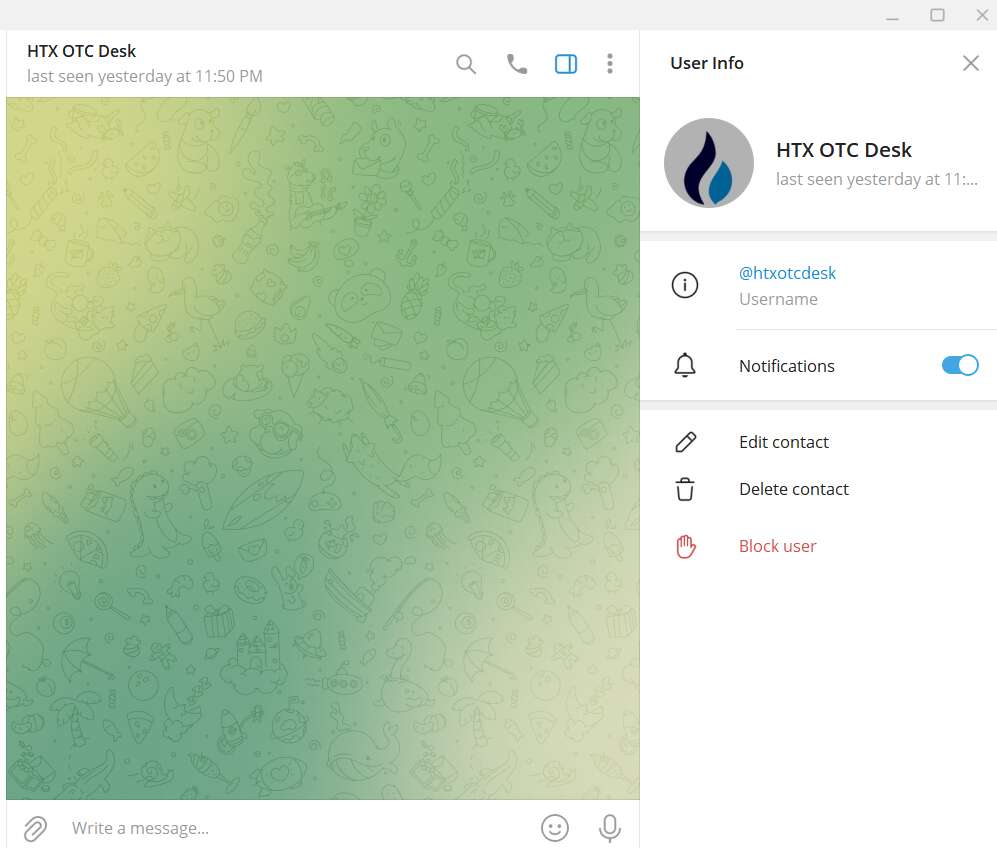Select Block user
Screen dimensions: 997x848
pyautogui.click(x=777, y=546)
